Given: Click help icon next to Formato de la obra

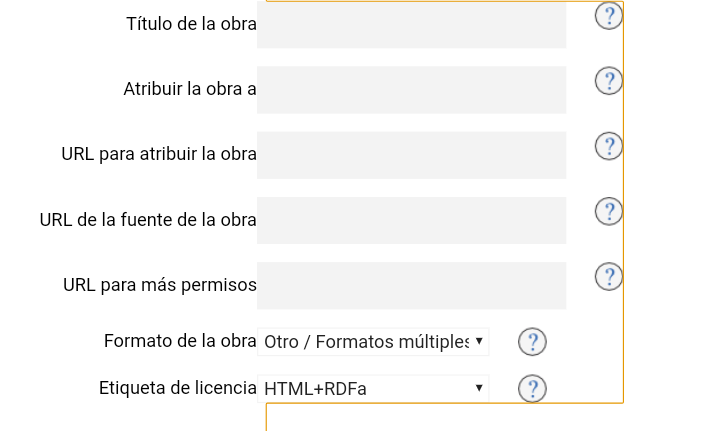Looking at the screenshot, I should pyautogui.click(x=532, y=342).
